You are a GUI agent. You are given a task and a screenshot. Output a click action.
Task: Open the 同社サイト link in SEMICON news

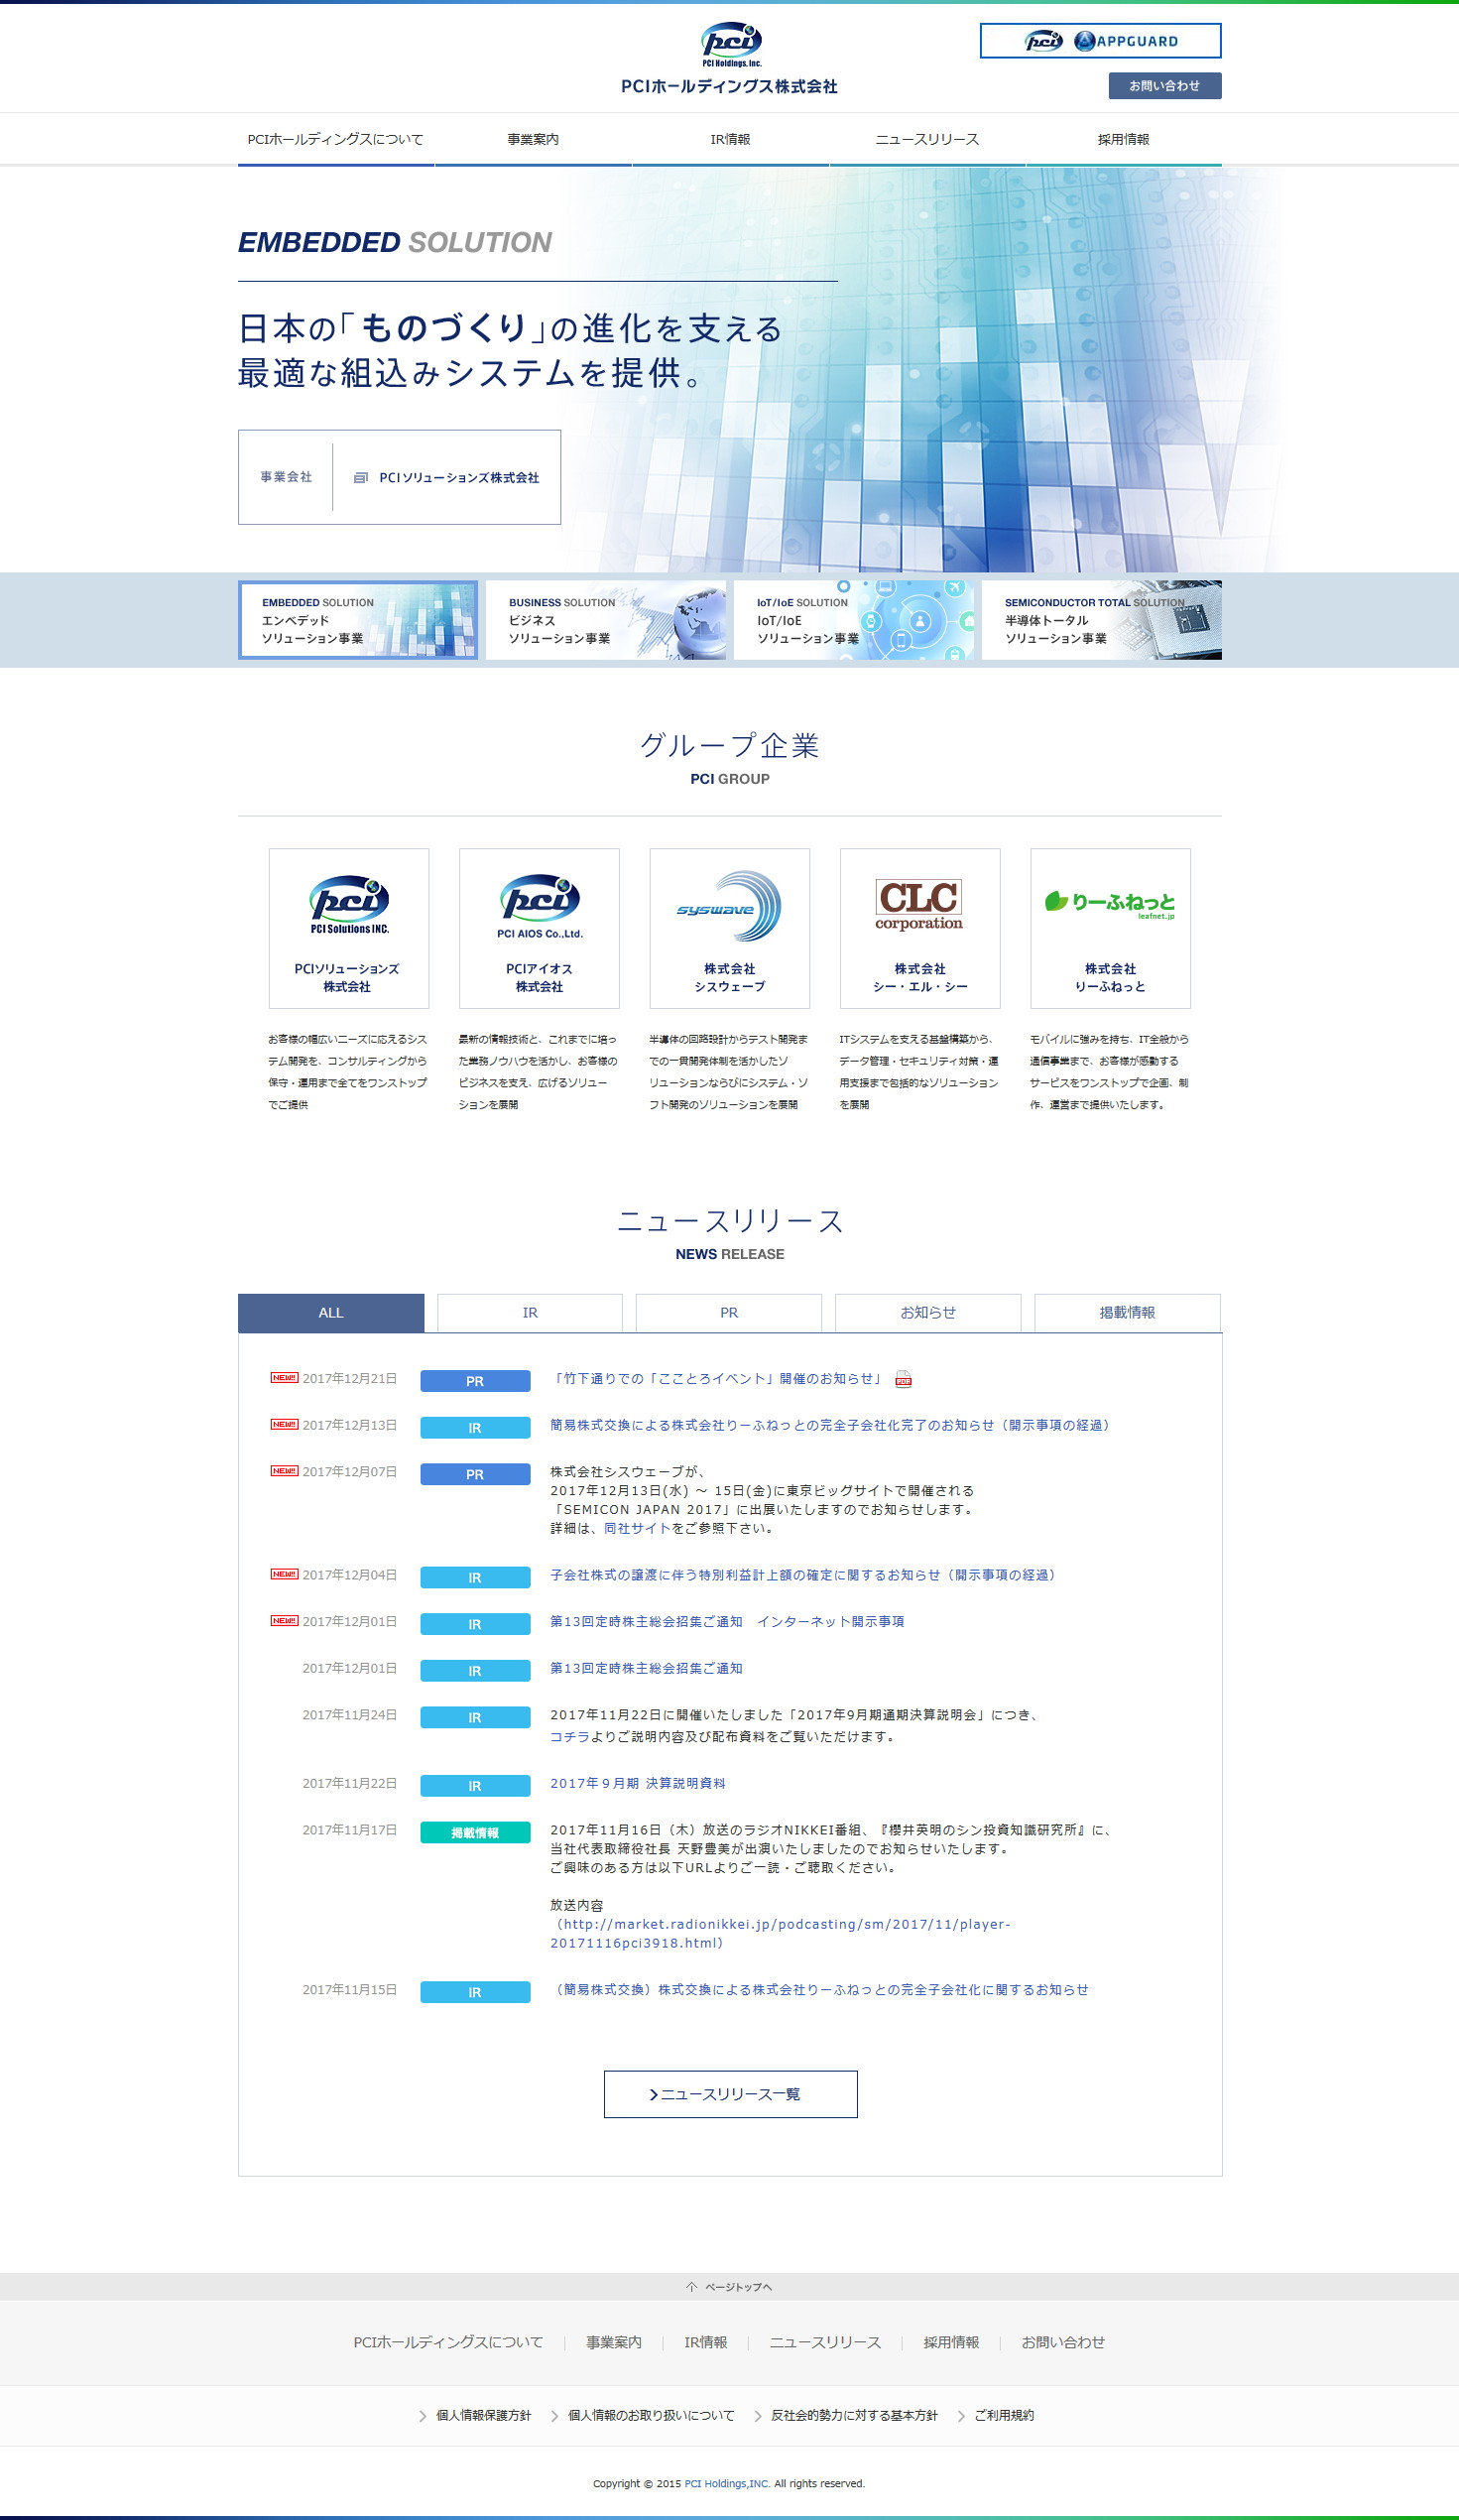(637, 1529)
